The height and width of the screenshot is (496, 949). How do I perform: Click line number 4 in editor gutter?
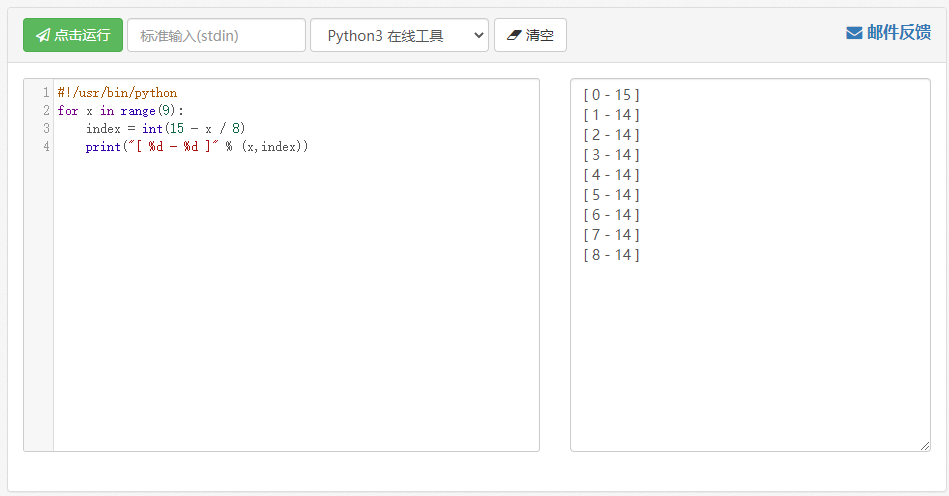46,146
